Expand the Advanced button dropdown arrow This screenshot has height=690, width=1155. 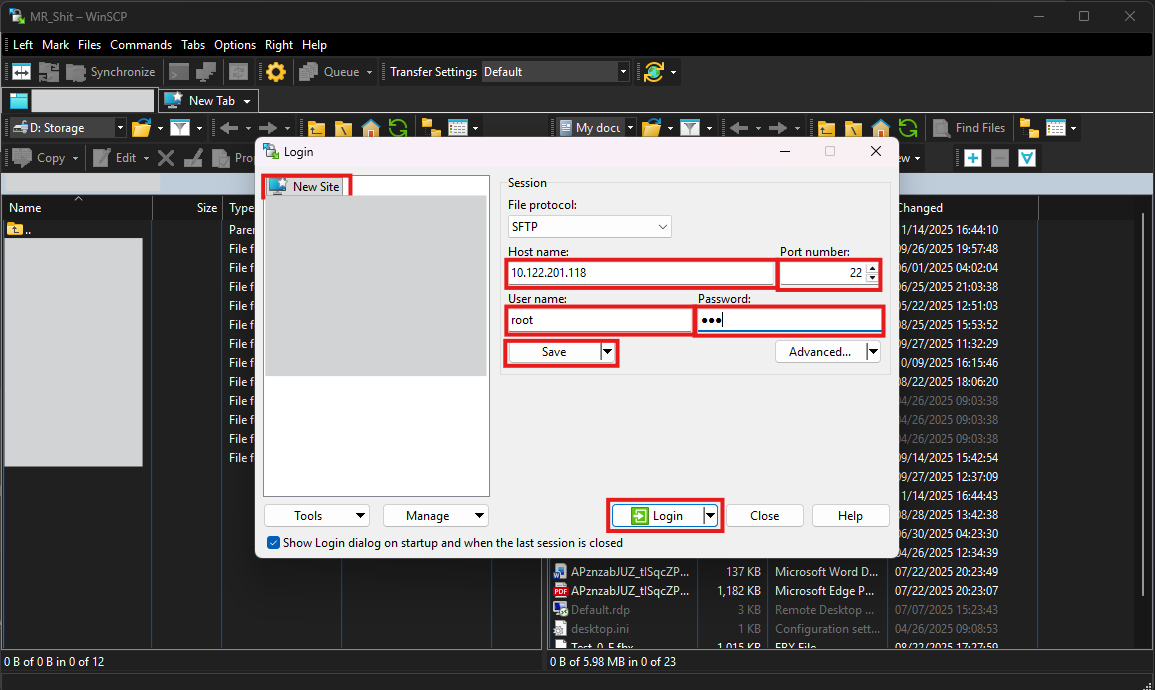coord(872,352)
